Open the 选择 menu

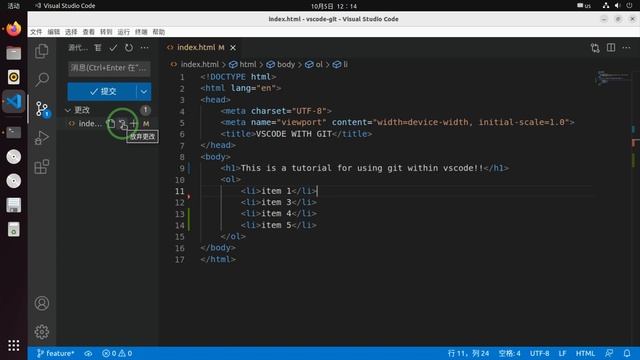pyautogui.click(x=71, y=32)
